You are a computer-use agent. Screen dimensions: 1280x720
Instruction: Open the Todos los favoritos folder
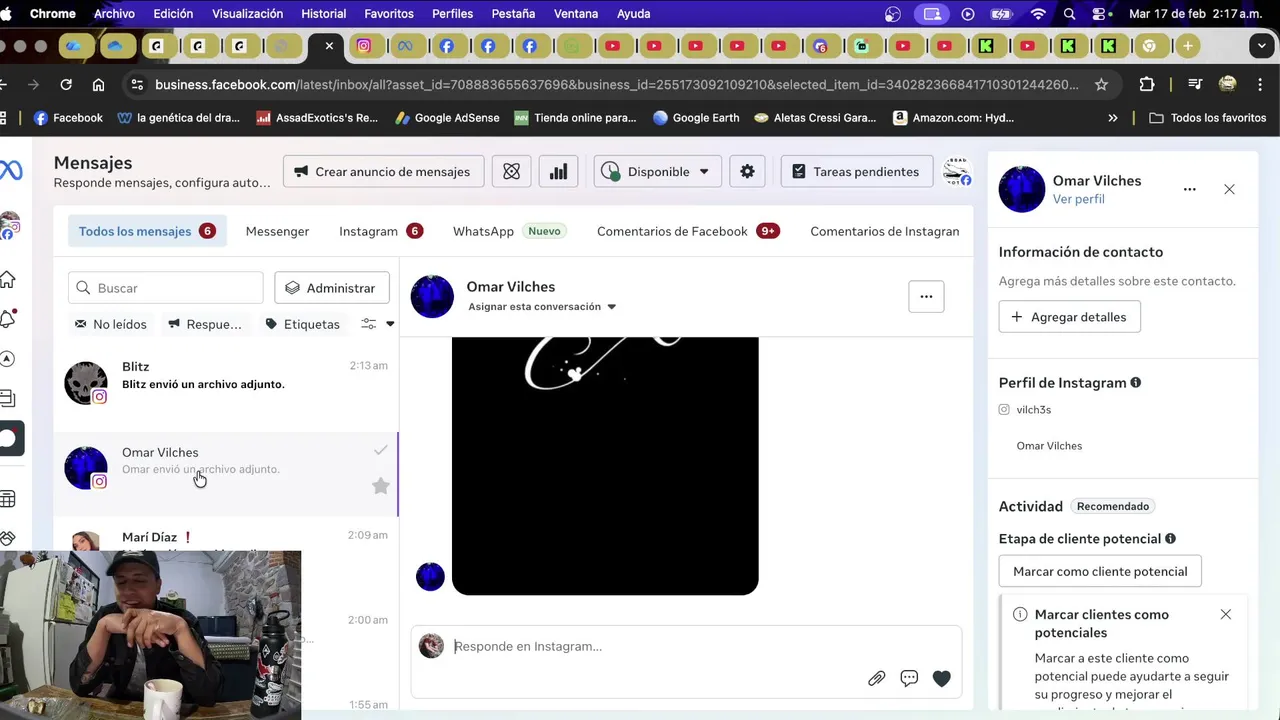tap(1208, 118)
